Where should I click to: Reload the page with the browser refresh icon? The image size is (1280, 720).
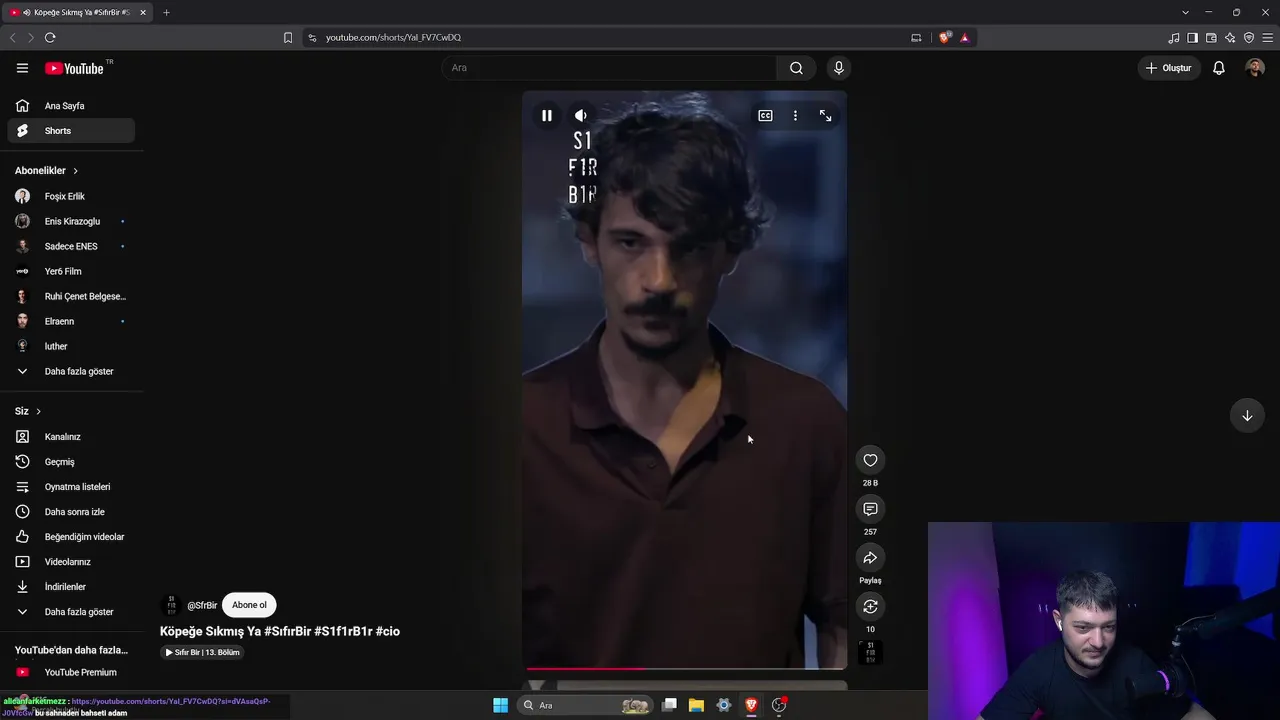[x=50, y=38]
